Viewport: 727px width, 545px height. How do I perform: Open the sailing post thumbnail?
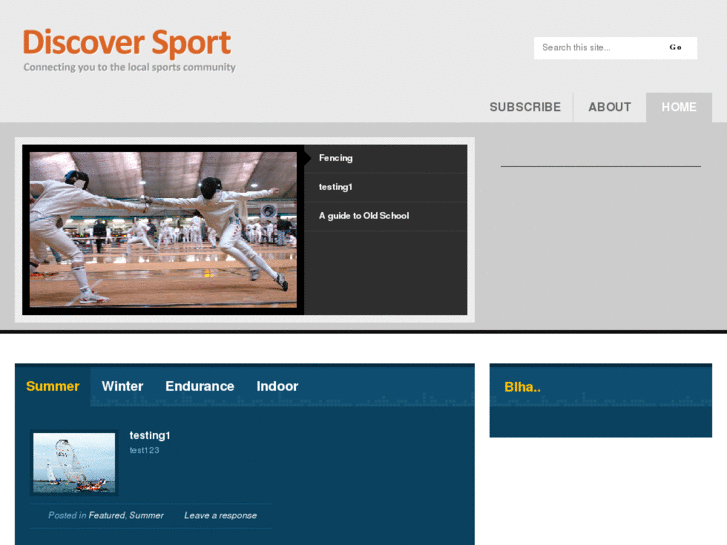click(74, 462)
